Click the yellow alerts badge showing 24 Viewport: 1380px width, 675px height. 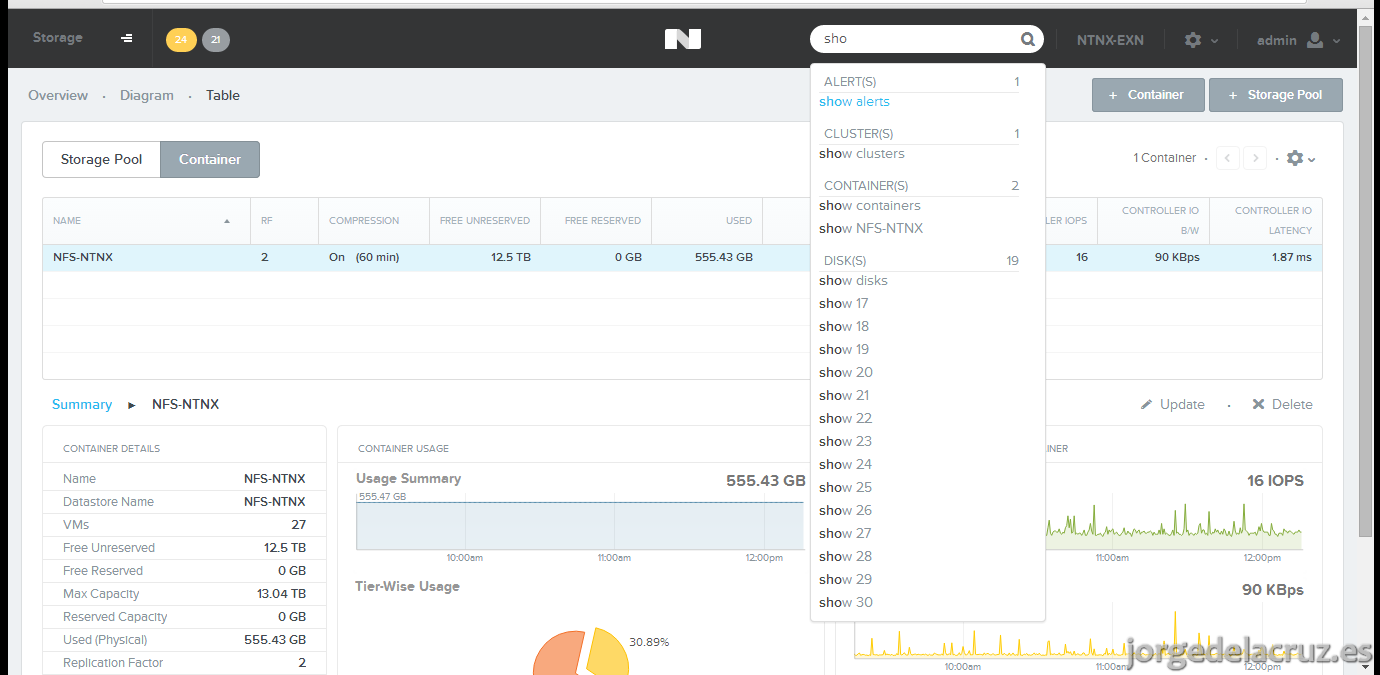click(181, 40)
